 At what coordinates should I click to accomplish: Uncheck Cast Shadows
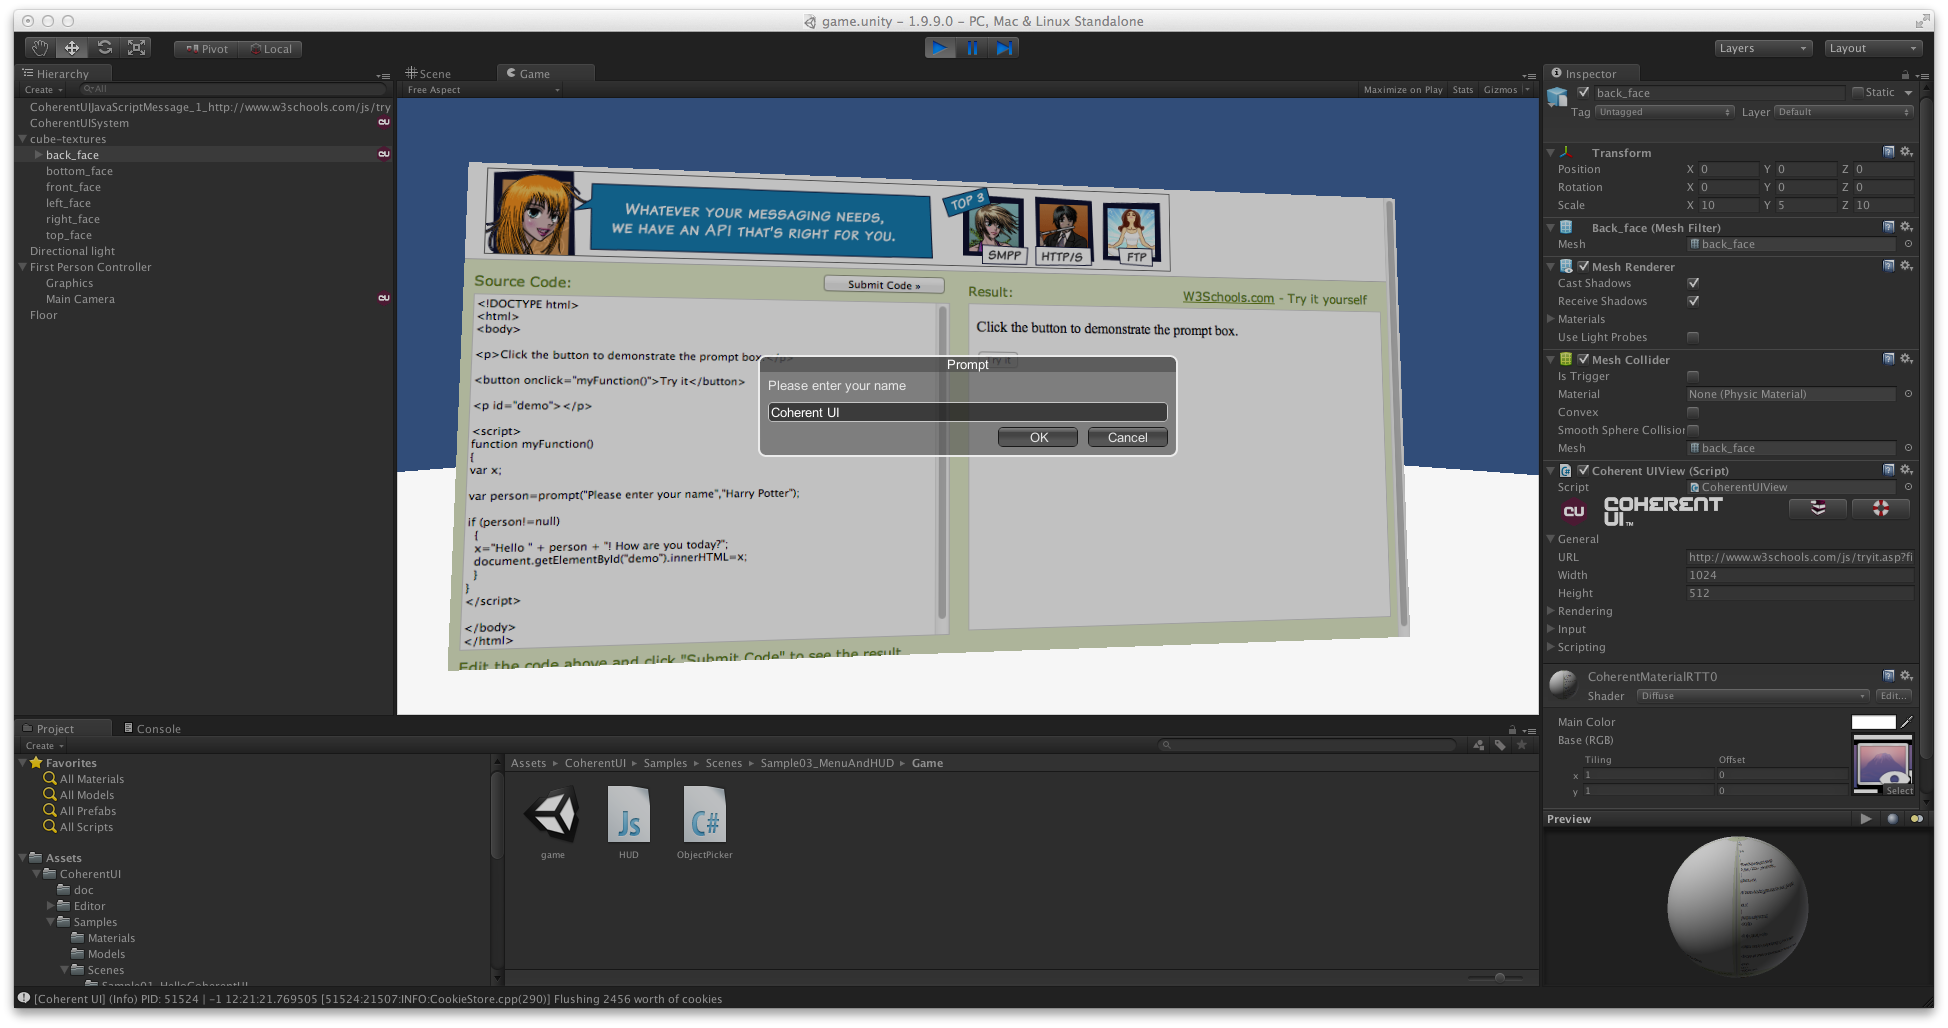click(1693, 283)
